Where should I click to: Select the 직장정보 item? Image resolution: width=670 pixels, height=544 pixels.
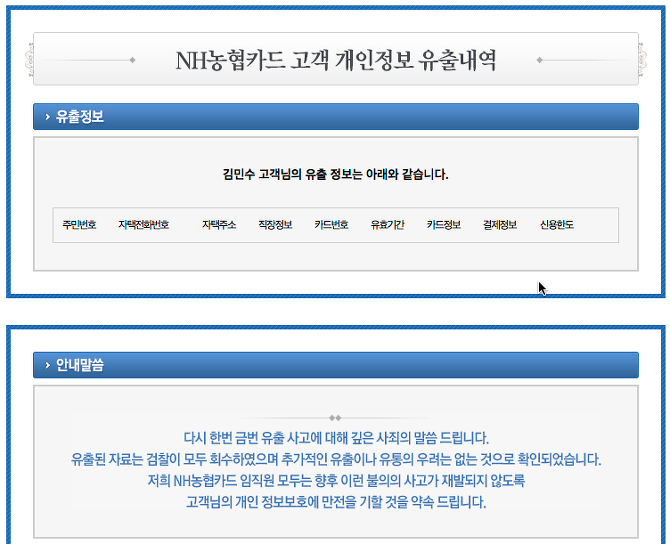click(275, 225)
